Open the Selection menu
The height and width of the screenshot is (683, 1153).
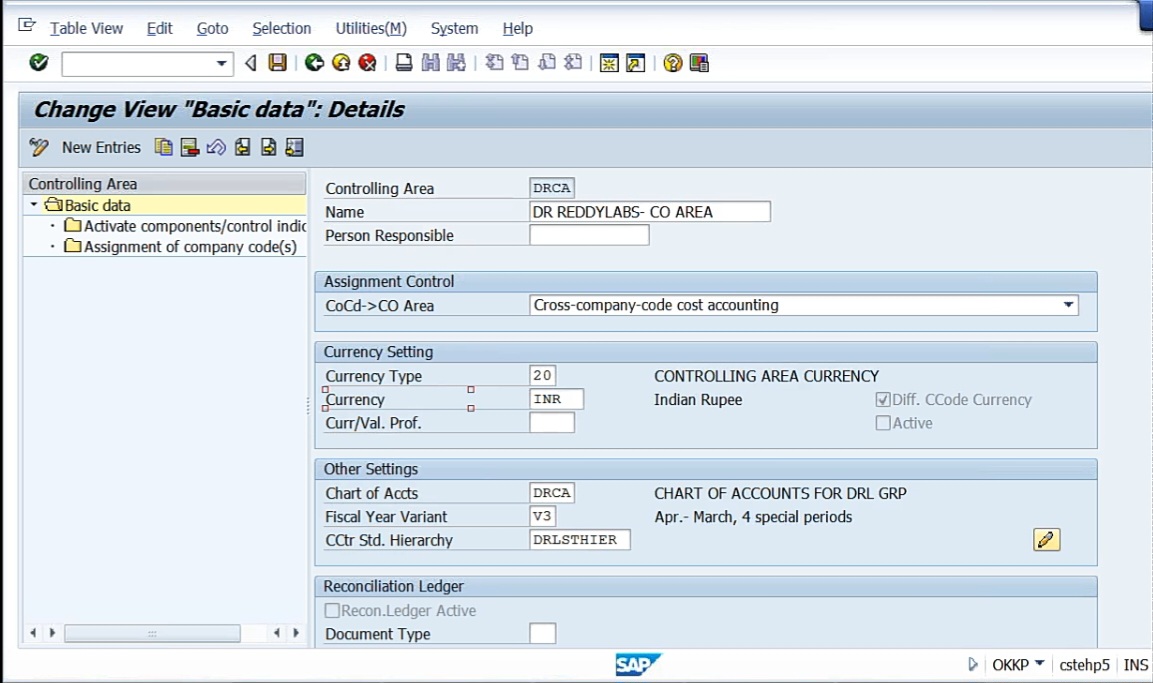282,28
